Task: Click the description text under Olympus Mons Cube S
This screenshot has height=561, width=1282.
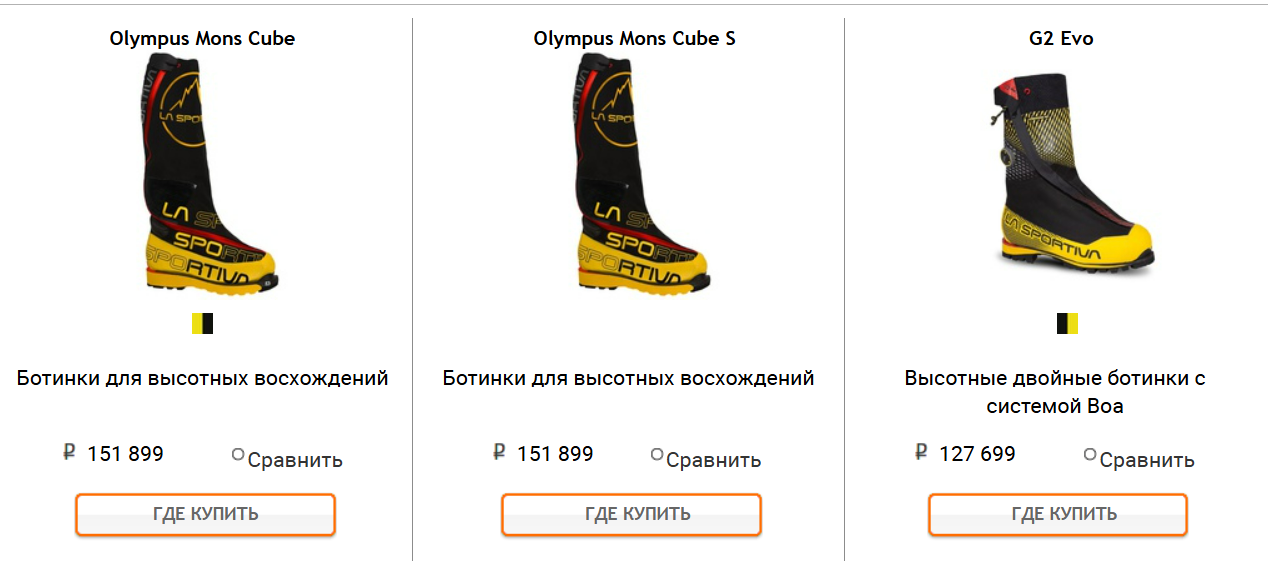Action: tap(628, 379)
